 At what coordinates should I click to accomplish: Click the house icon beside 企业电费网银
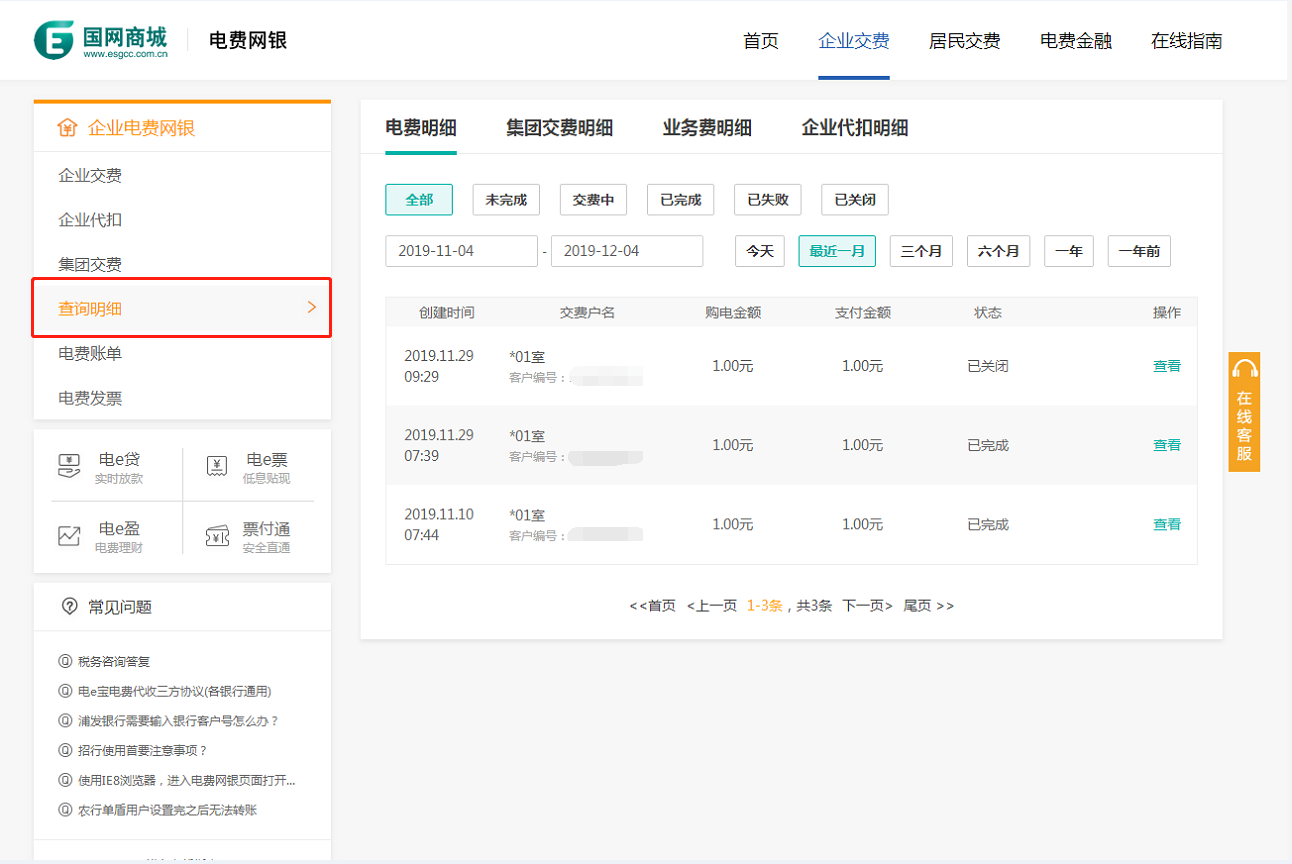tap(67, 128)
